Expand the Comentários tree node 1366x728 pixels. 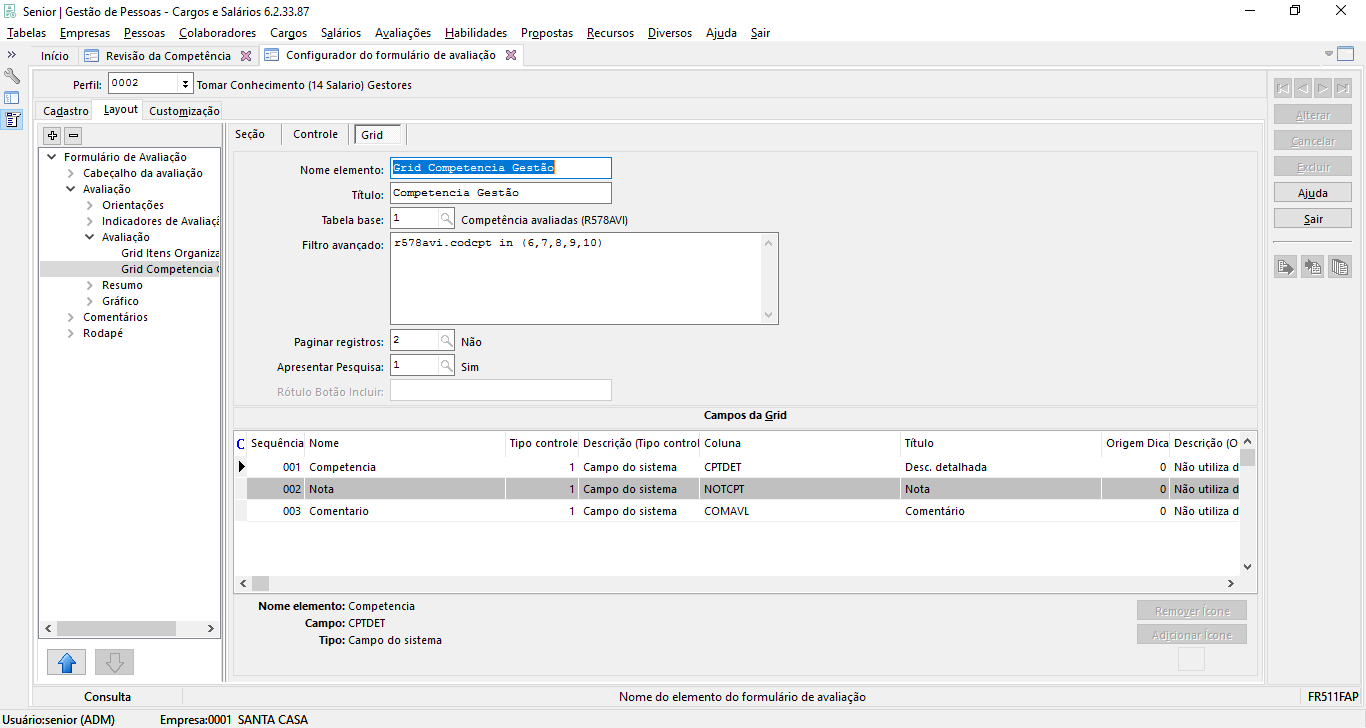coord(71,317)
